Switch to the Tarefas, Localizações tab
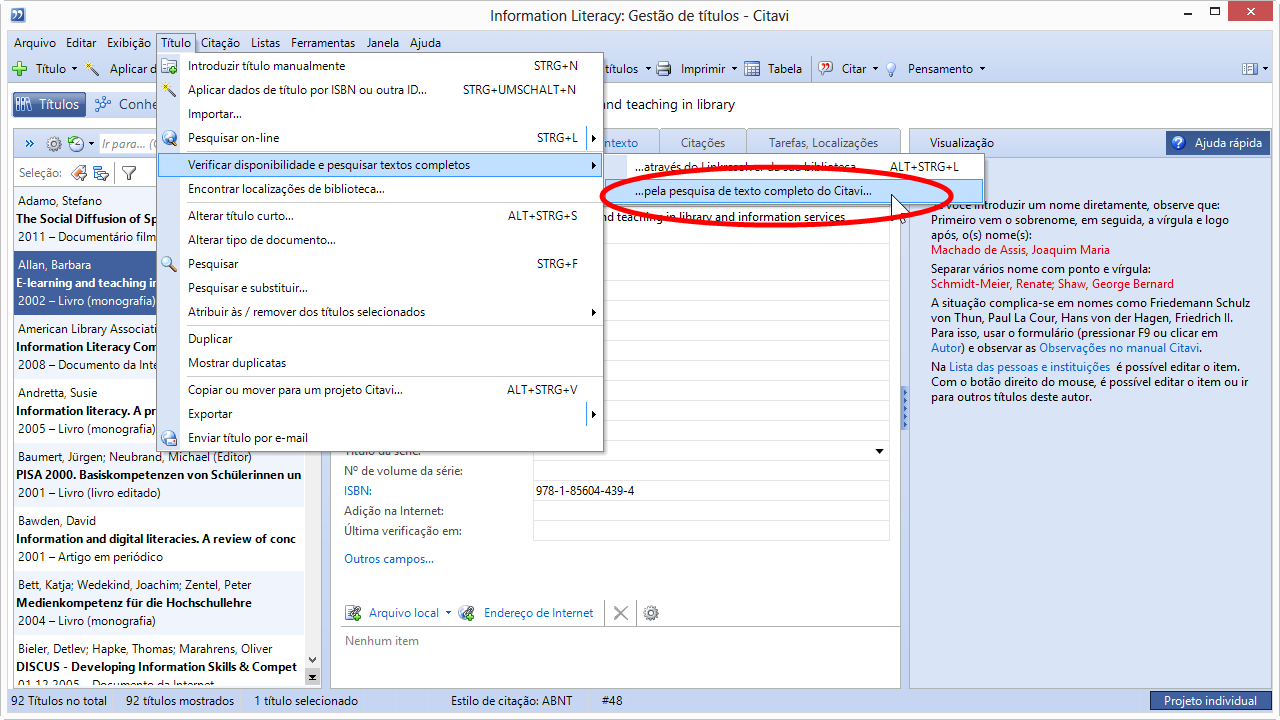This screenshot has width=1280, height=720. coord(823,143)
